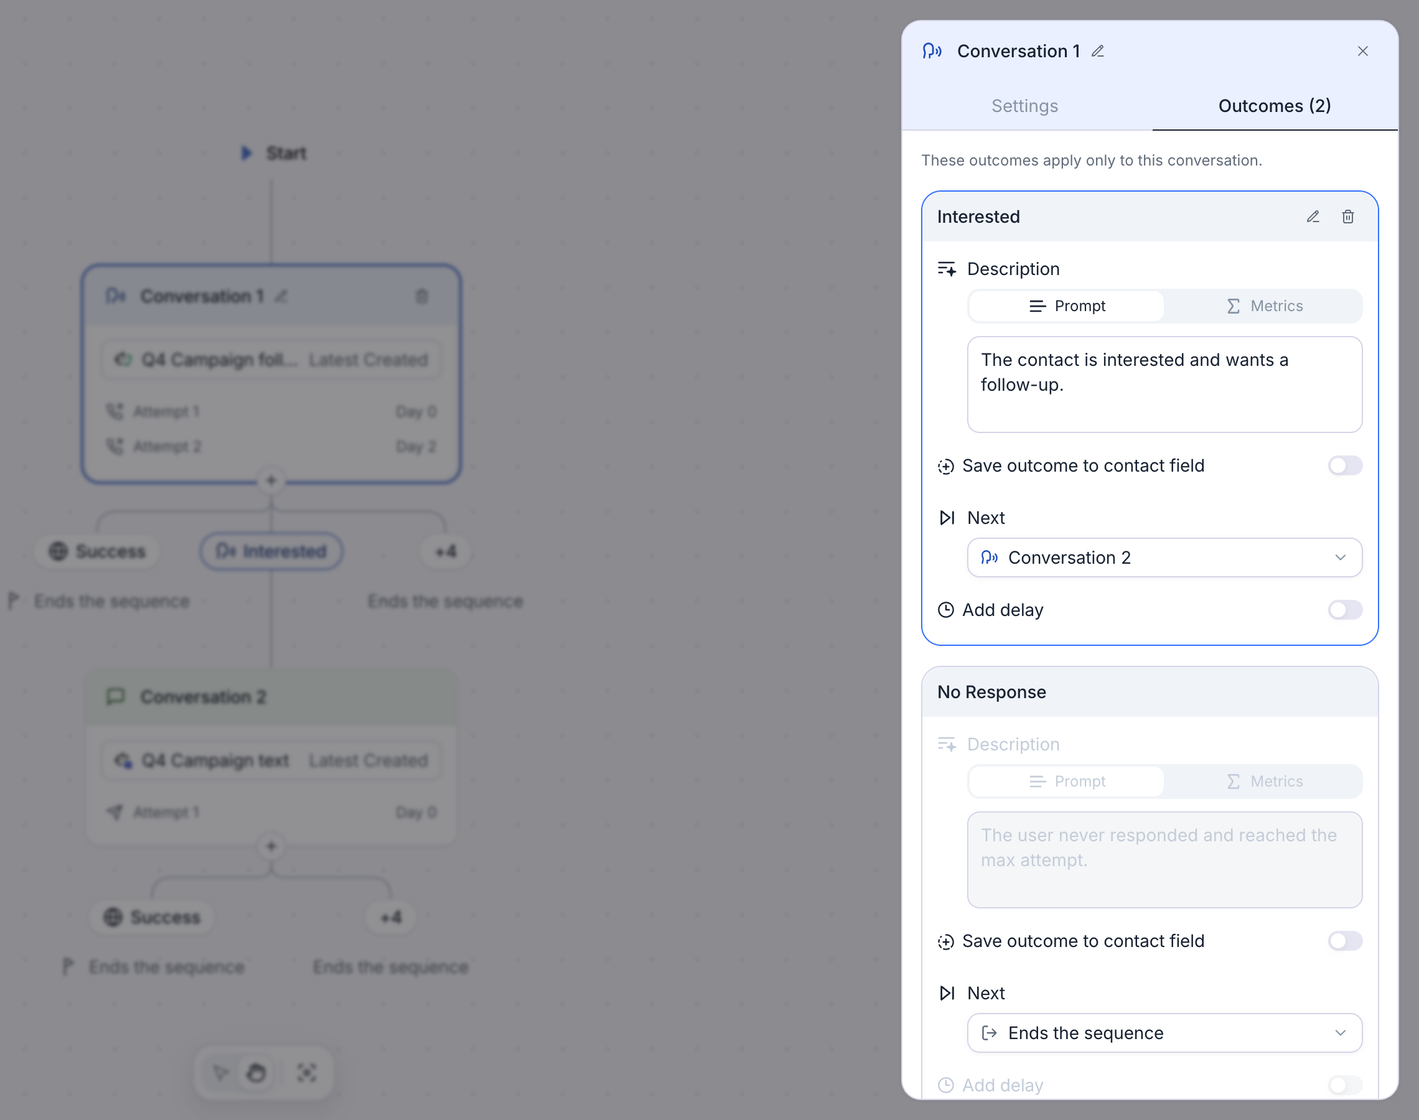
Task: Click the No Response prompt text box
Action: coord(1165,860)
